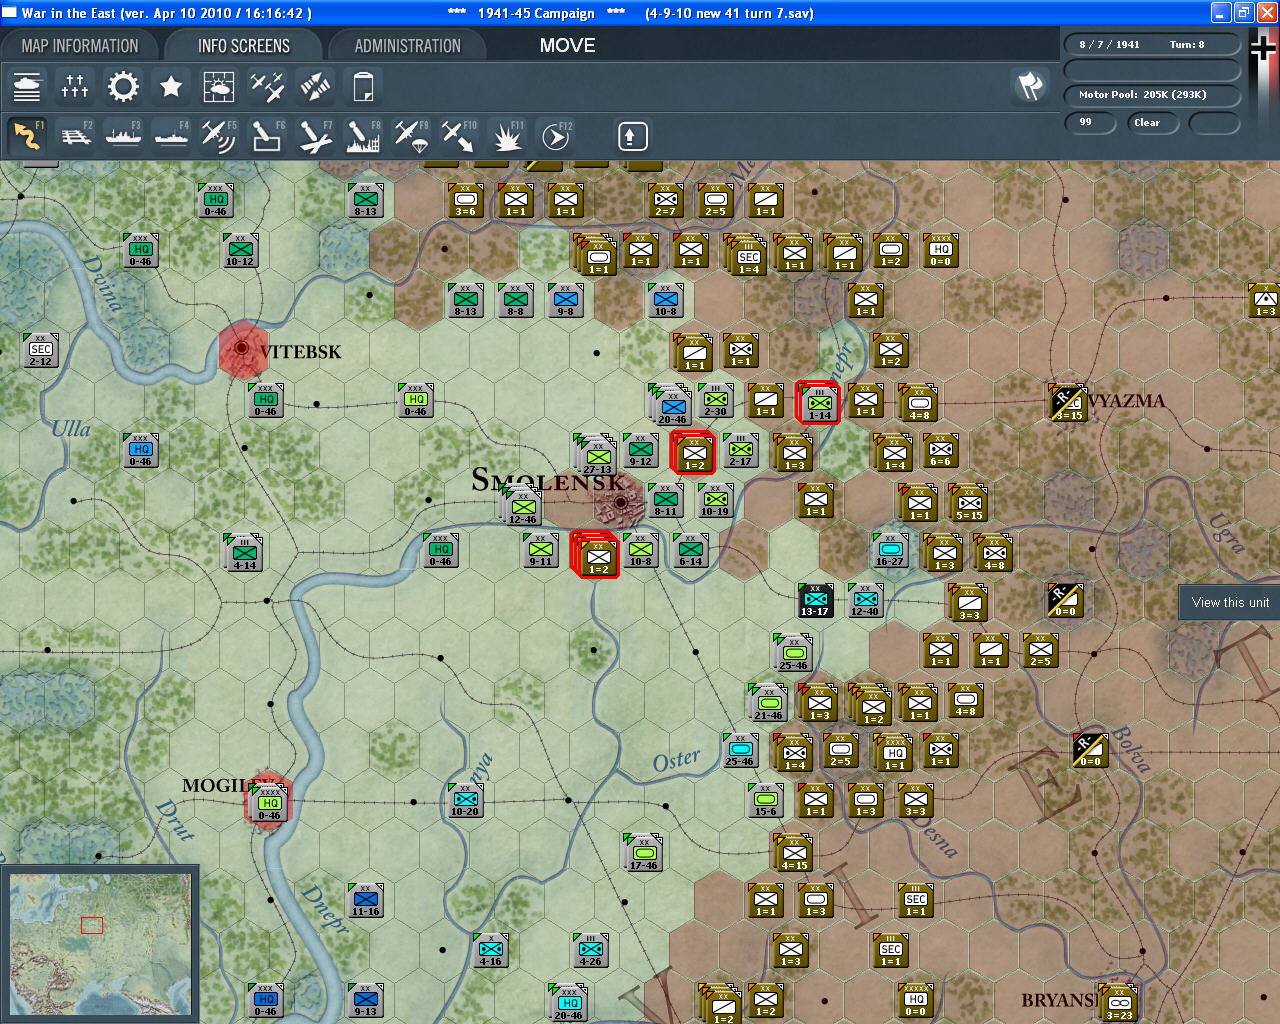Select the German HQ 0-46 at Mogilev
The width and height of the screenshot is (1280, 1024).
269,803
